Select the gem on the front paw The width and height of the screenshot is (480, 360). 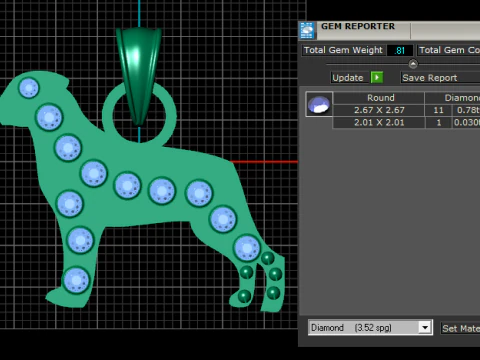76,280
